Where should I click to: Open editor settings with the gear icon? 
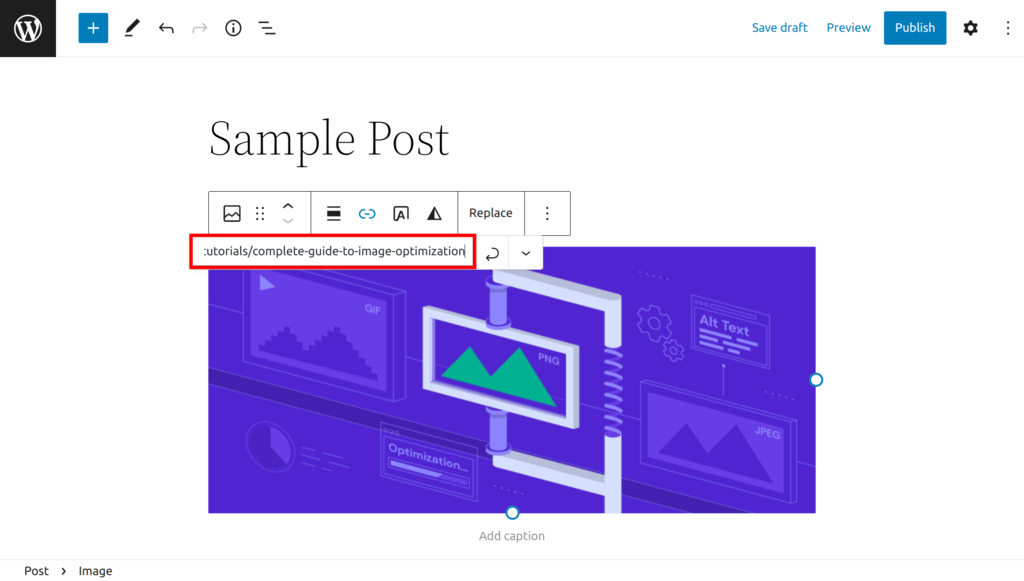click(970, 27)
